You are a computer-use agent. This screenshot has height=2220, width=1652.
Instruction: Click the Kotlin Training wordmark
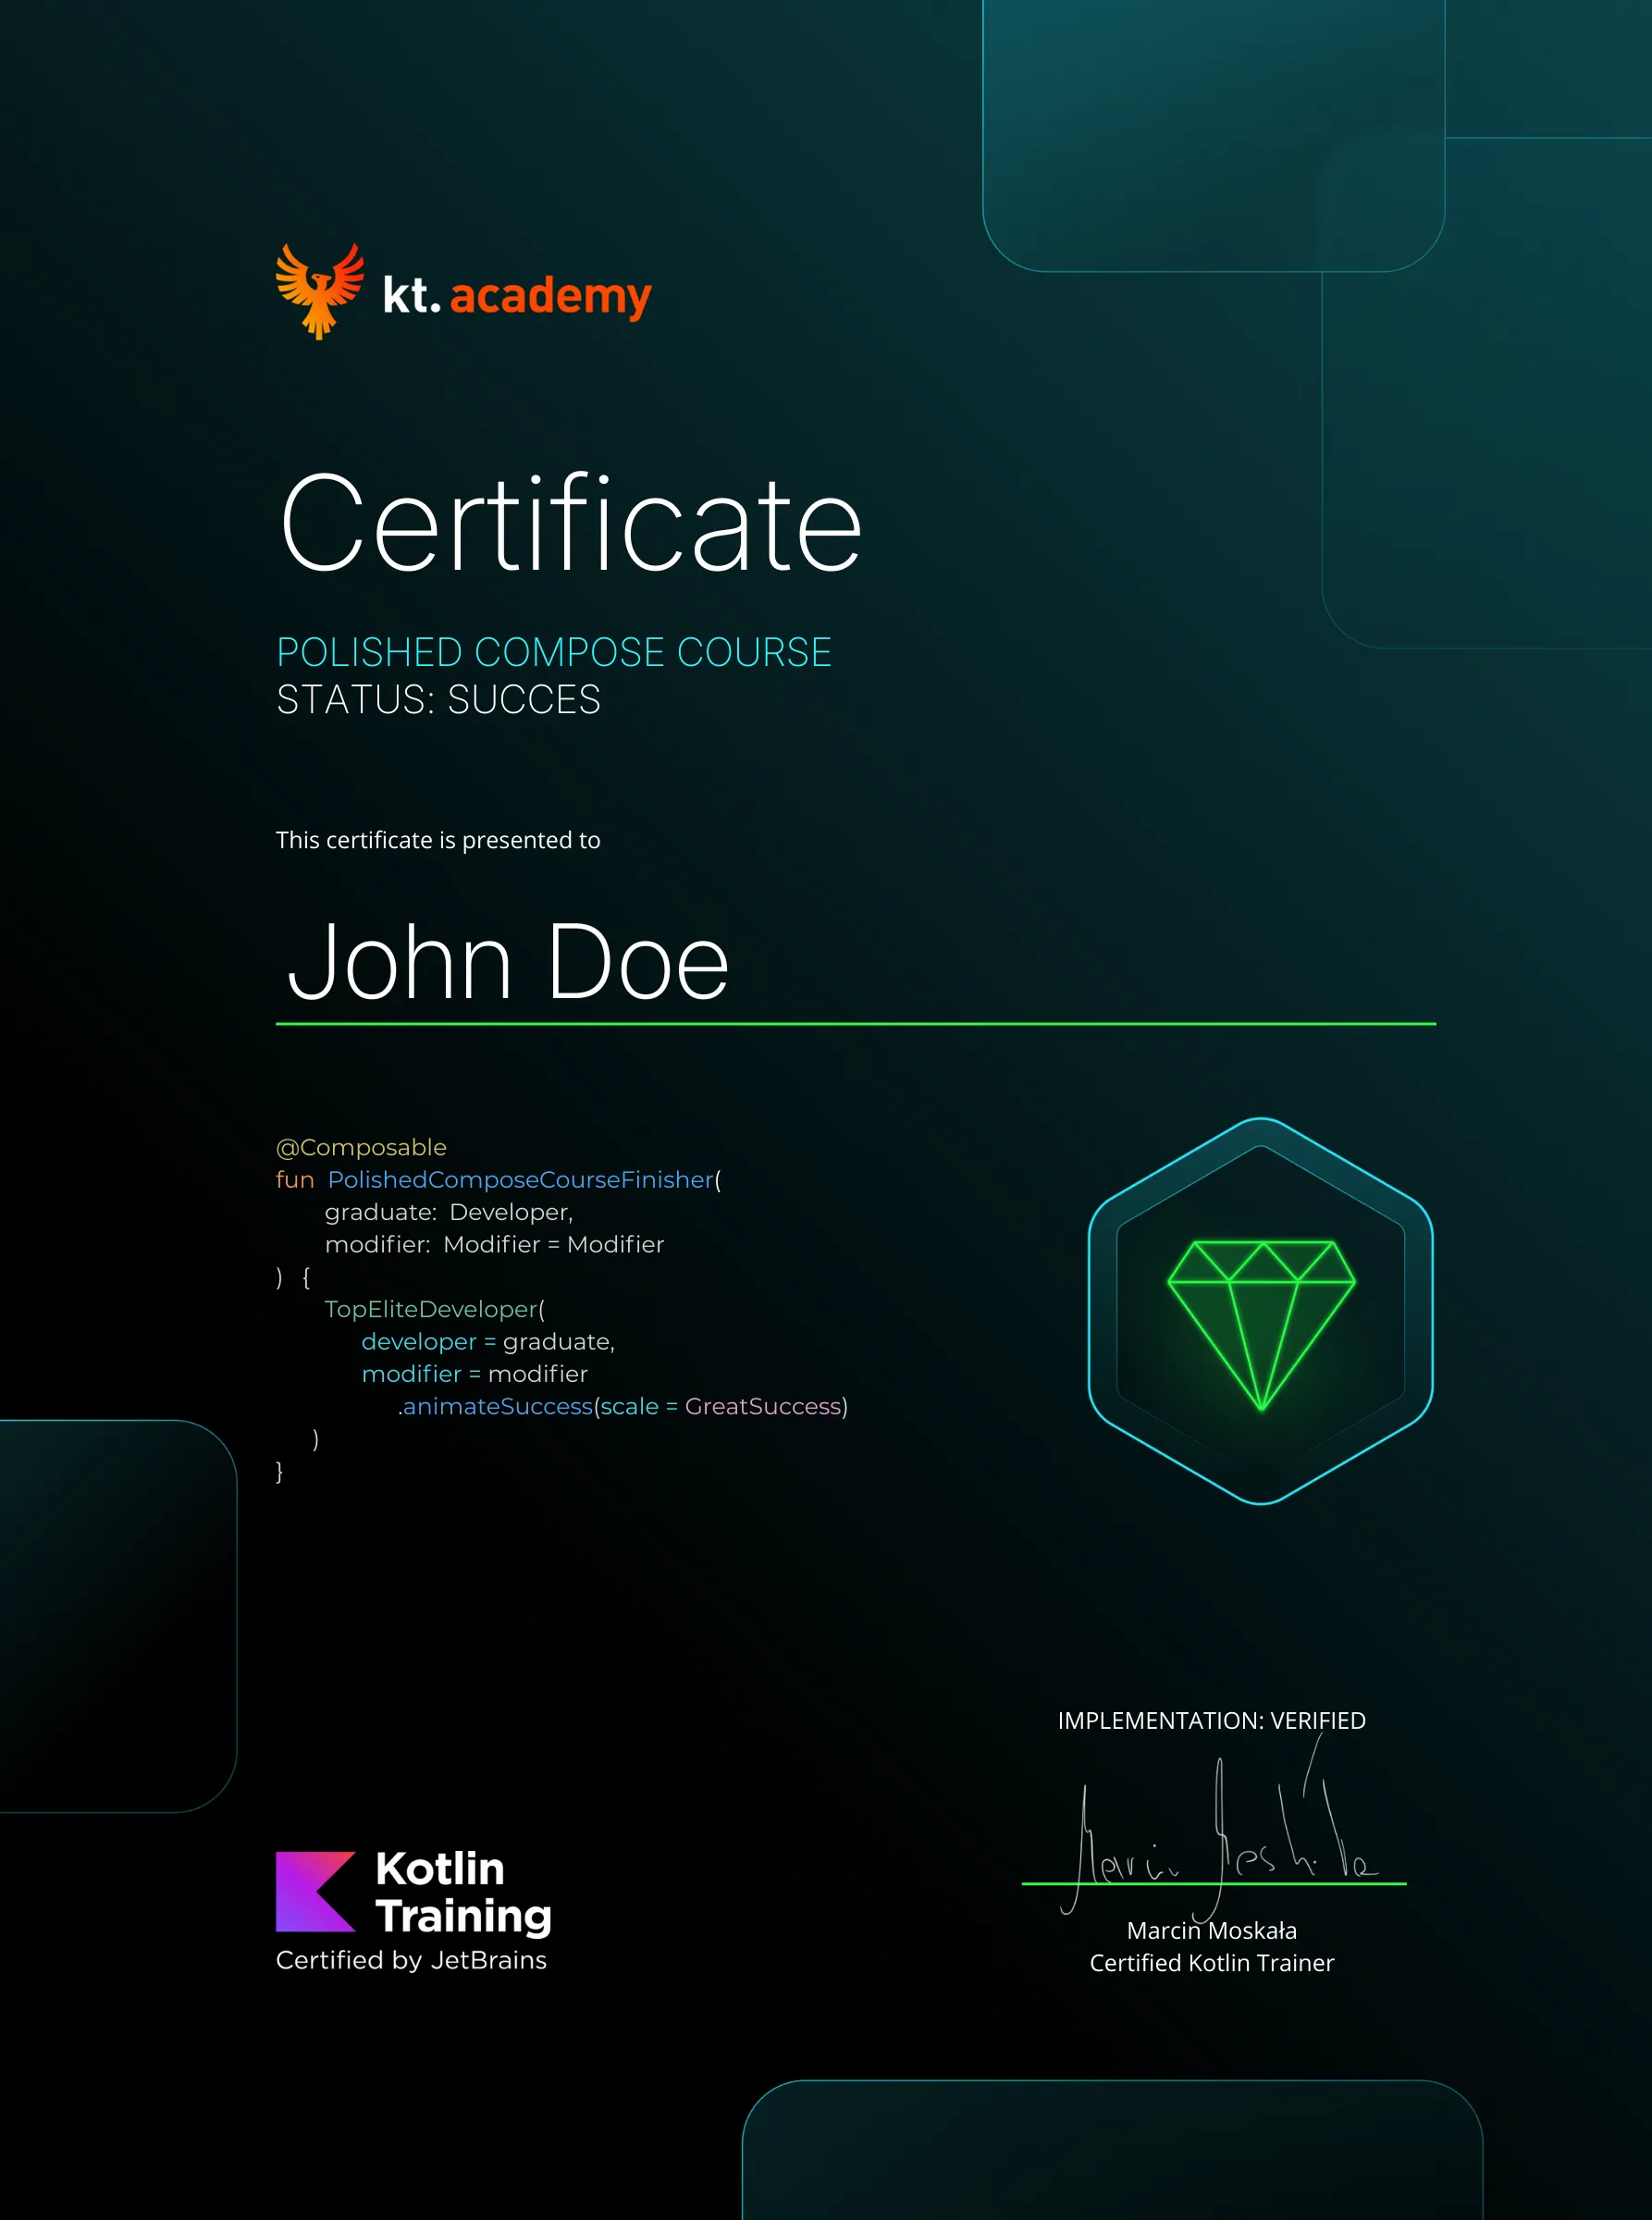click(x=463, y=1893)
